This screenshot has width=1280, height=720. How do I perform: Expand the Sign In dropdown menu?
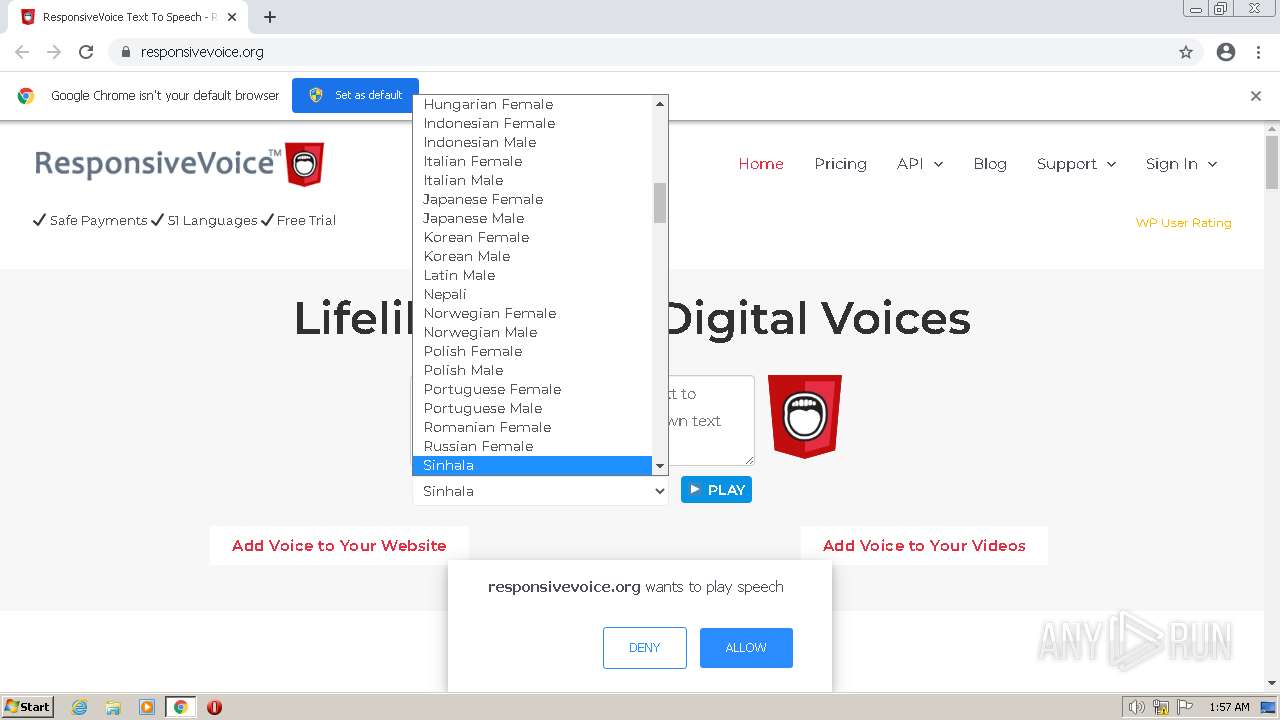click(1181, 164)
